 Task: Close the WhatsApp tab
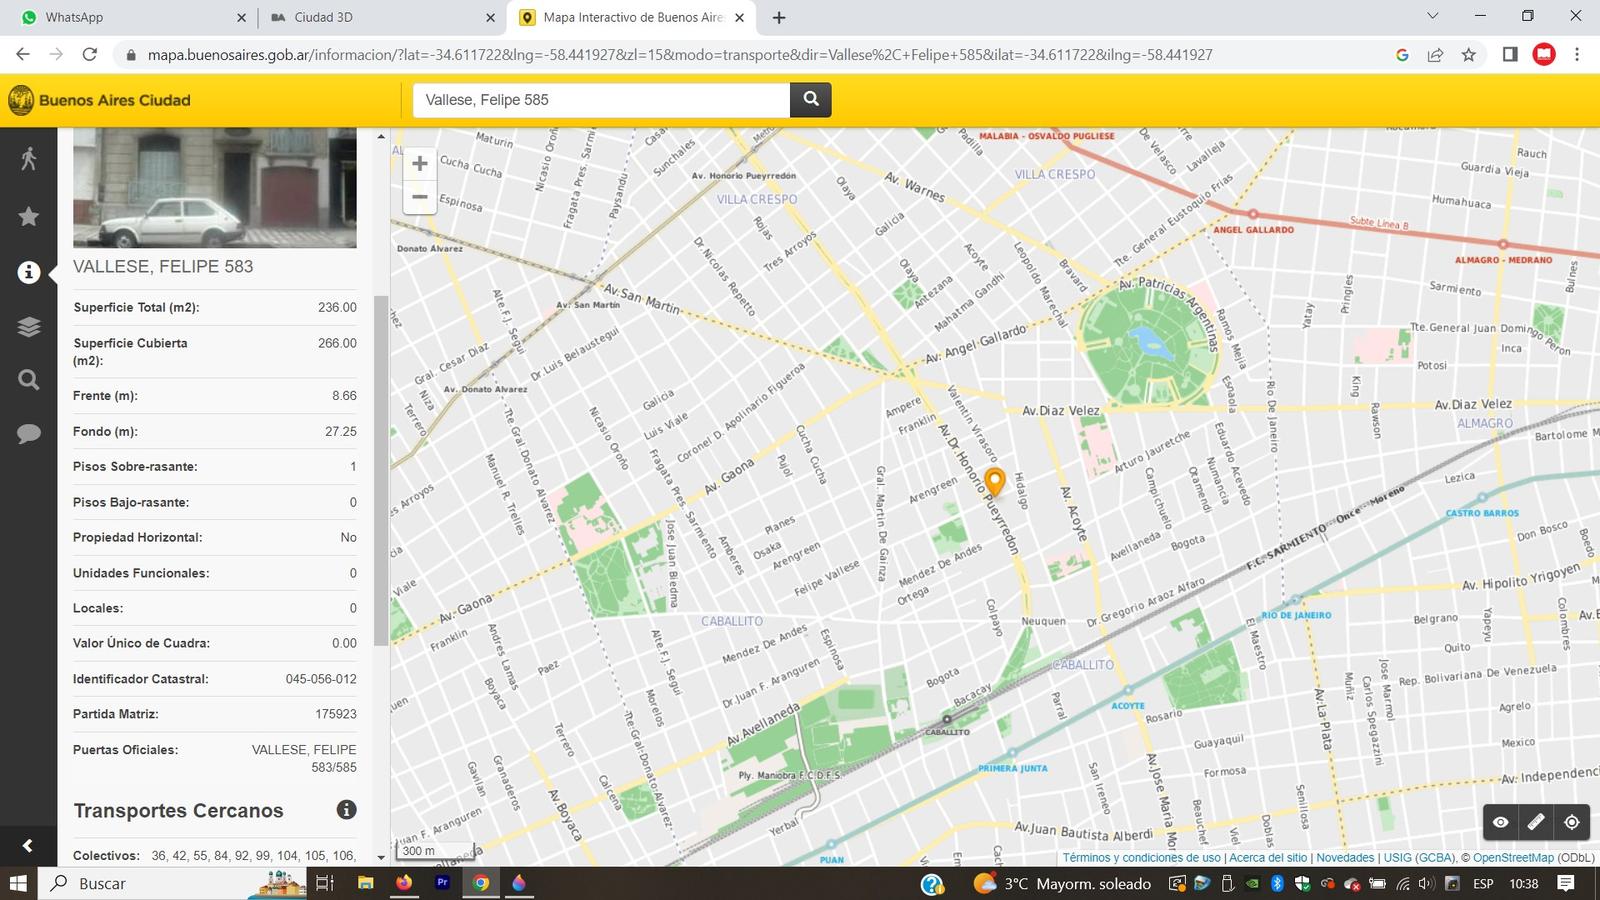(241, 17)
